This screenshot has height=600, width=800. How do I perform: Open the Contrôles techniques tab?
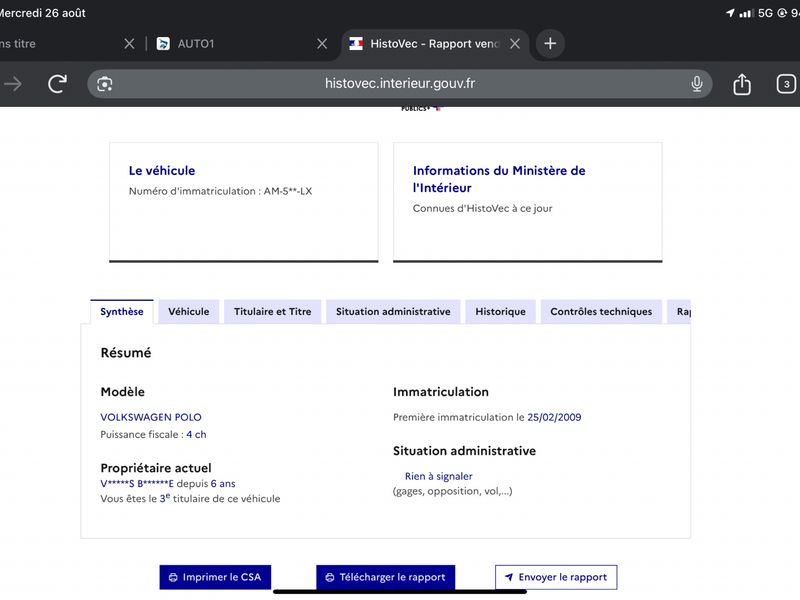click(601, 312)
